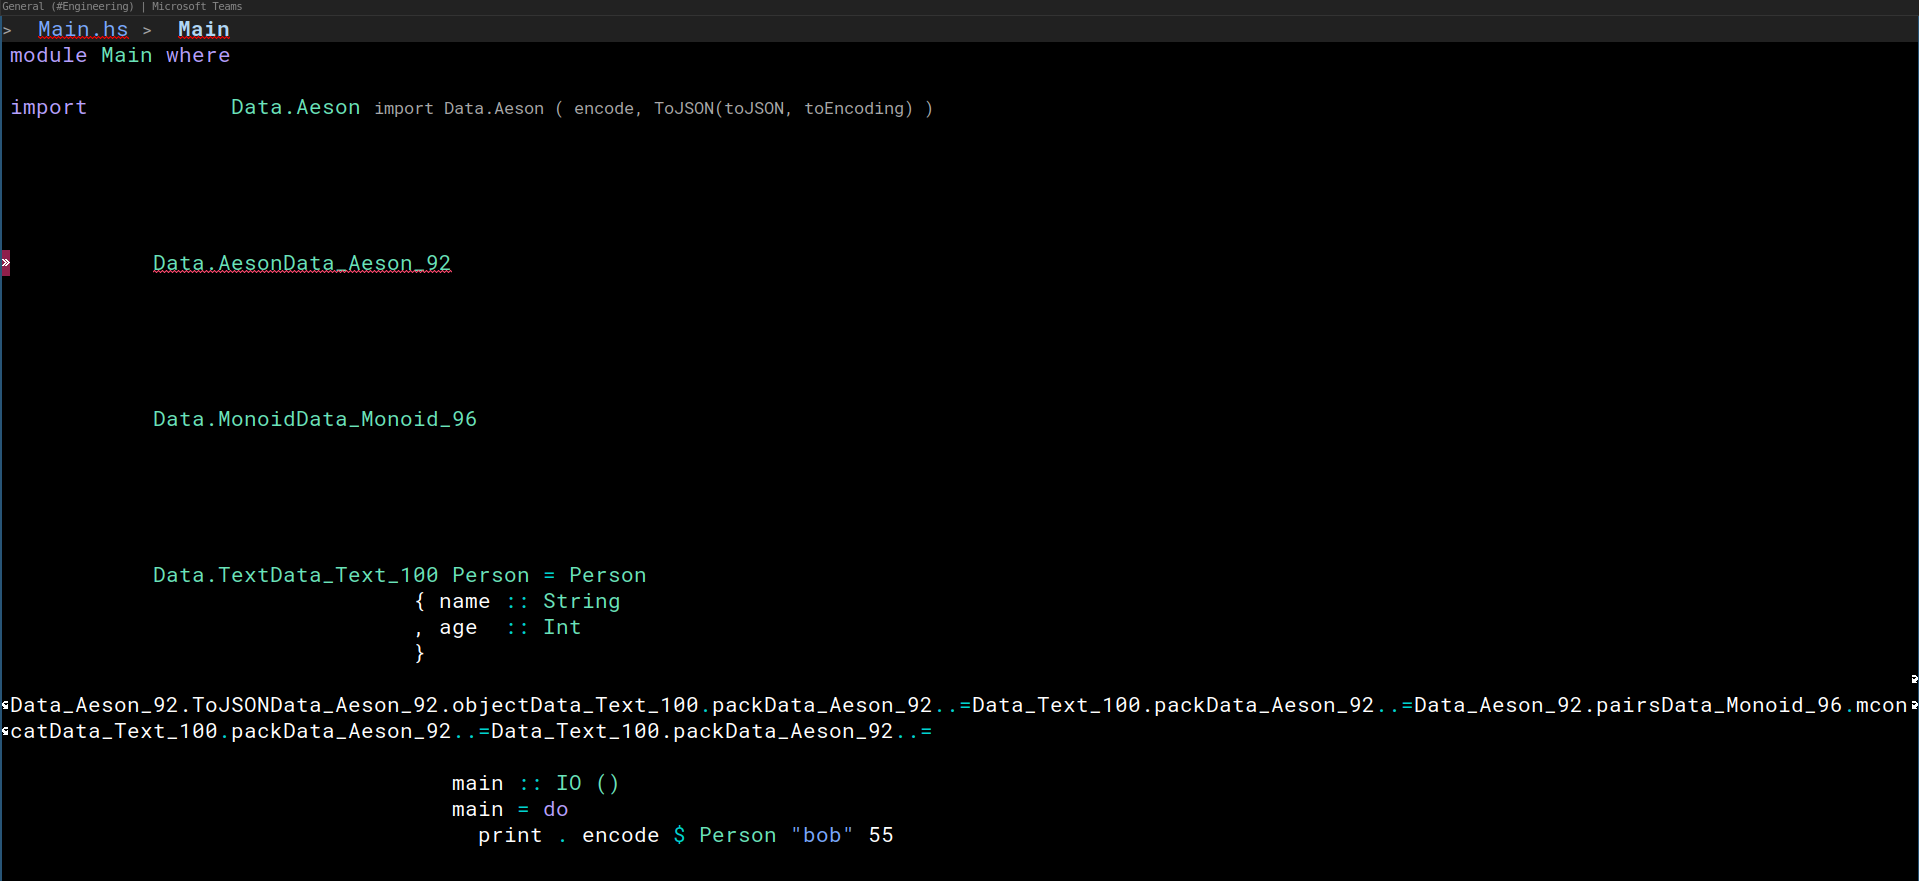Select the Main symbol in the breadcrumb
Viewport: 1919px width, 881px height.
click(x=204, y=30)
